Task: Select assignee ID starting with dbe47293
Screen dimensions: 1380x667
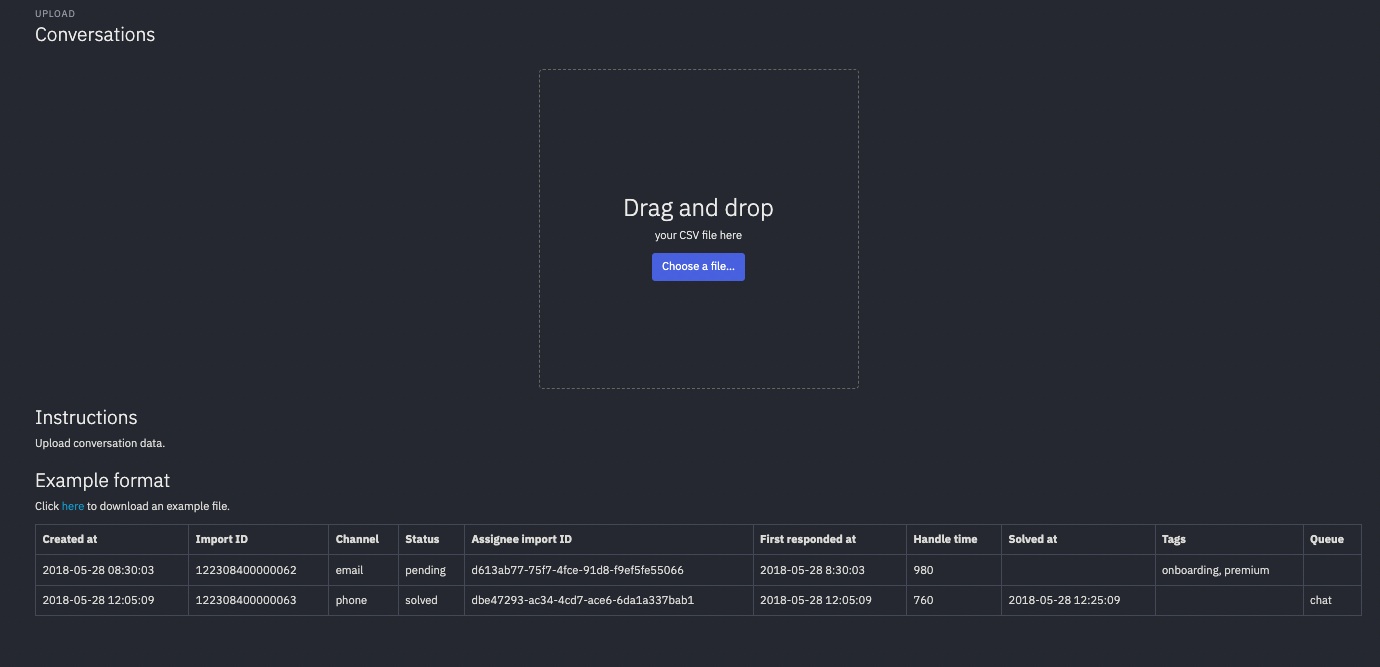Action: (609, 600)
